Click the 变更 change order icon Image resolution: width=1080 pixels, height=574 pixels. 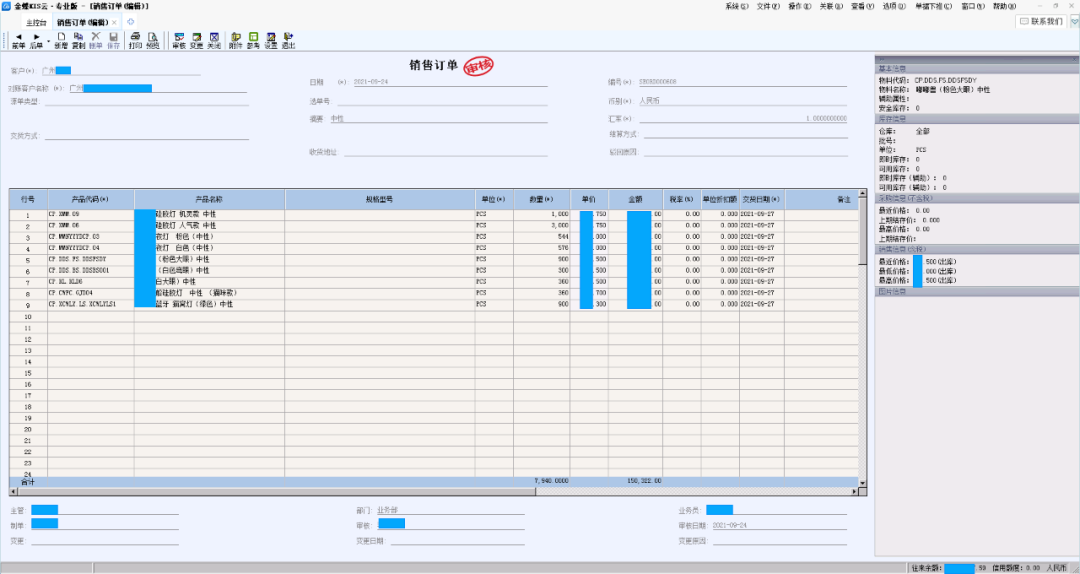(x=197, y=41)
